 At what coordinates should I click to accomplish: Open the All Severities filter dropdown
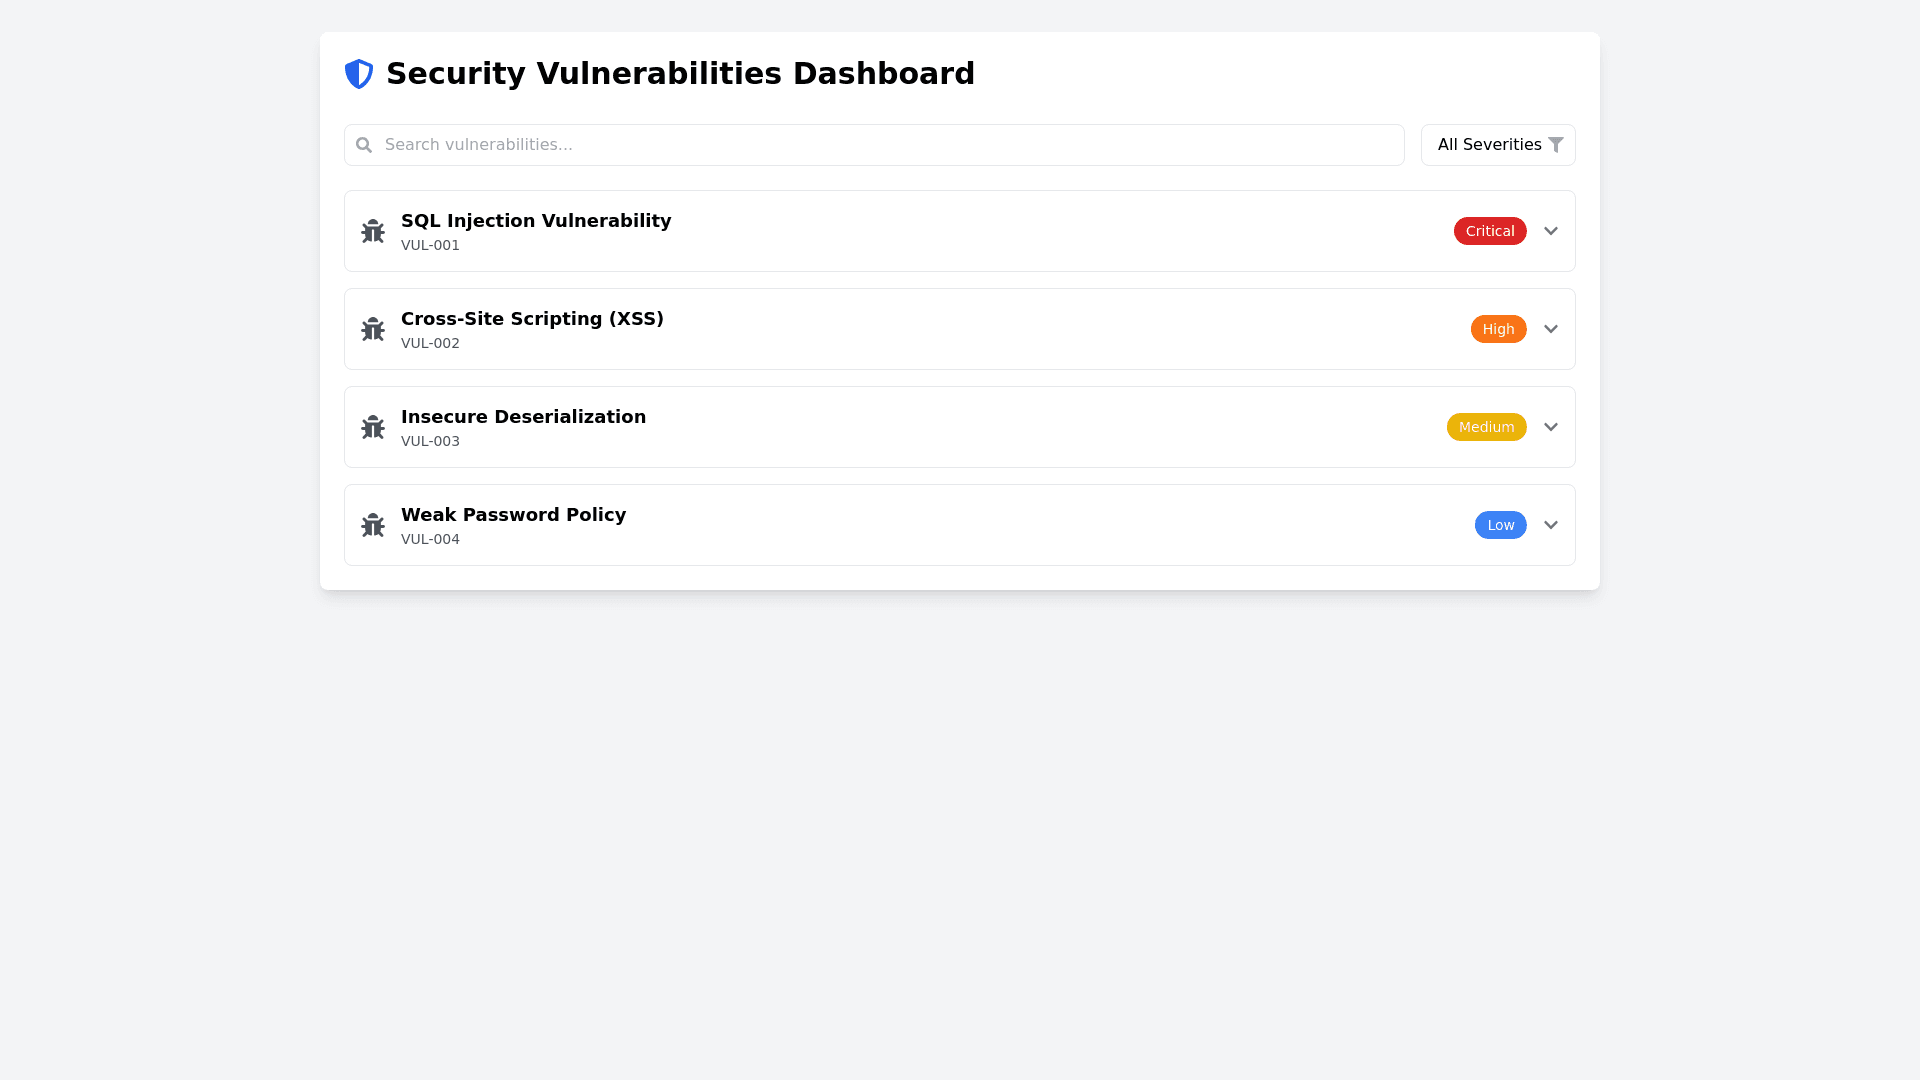(1490, 145)
